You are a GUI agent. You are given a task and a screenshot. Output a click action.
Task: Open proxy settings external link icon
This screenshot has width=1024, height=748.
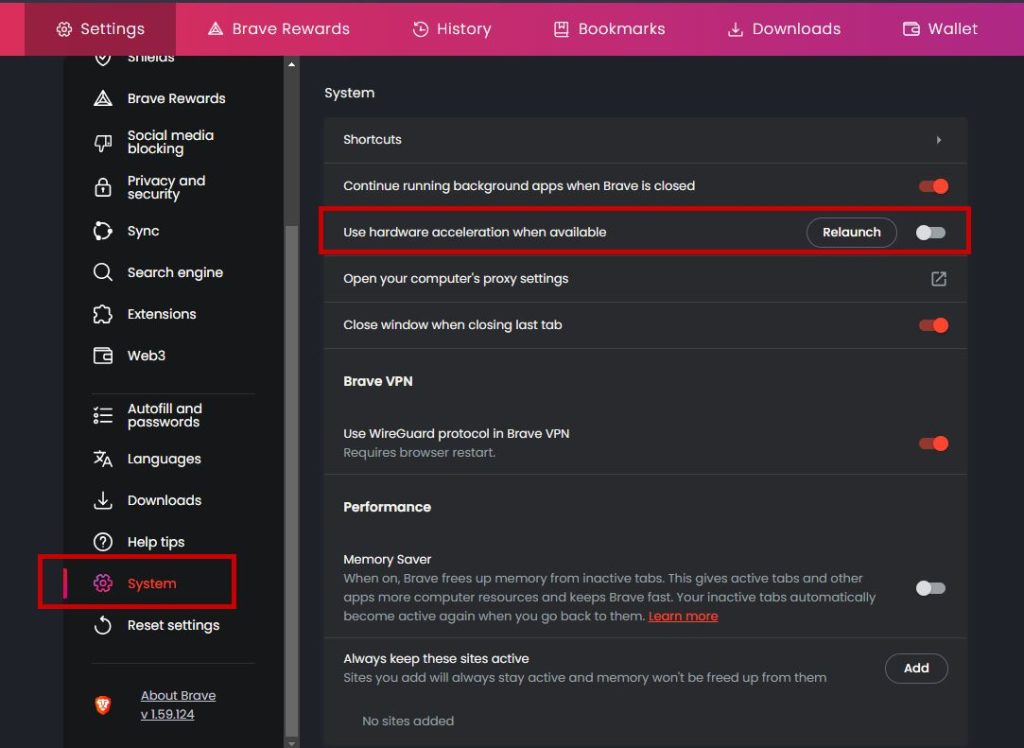coord(938,279)
